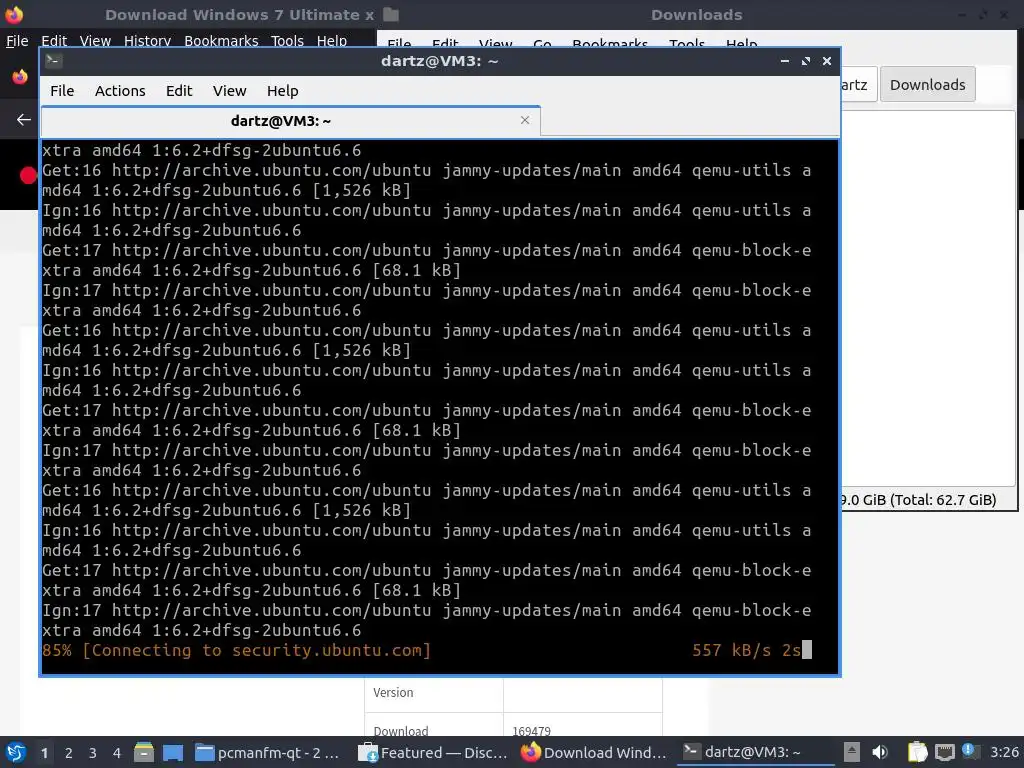The image size is (1024, 768).
Task: Click the folder icon in Downloads window title
Action: [391, 14]
